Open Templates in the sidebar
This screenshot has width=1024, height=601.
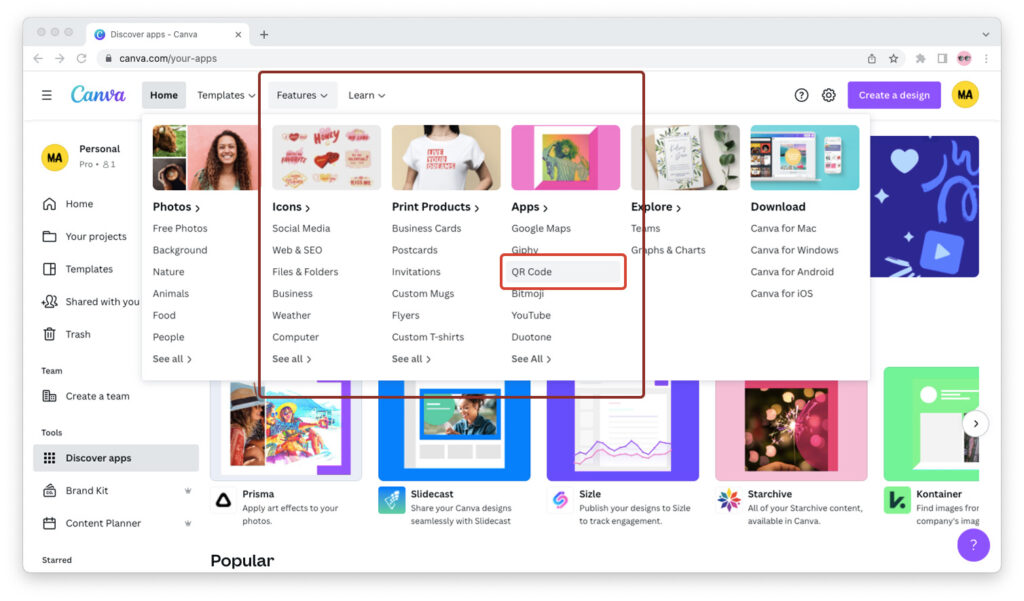[77, 269]
